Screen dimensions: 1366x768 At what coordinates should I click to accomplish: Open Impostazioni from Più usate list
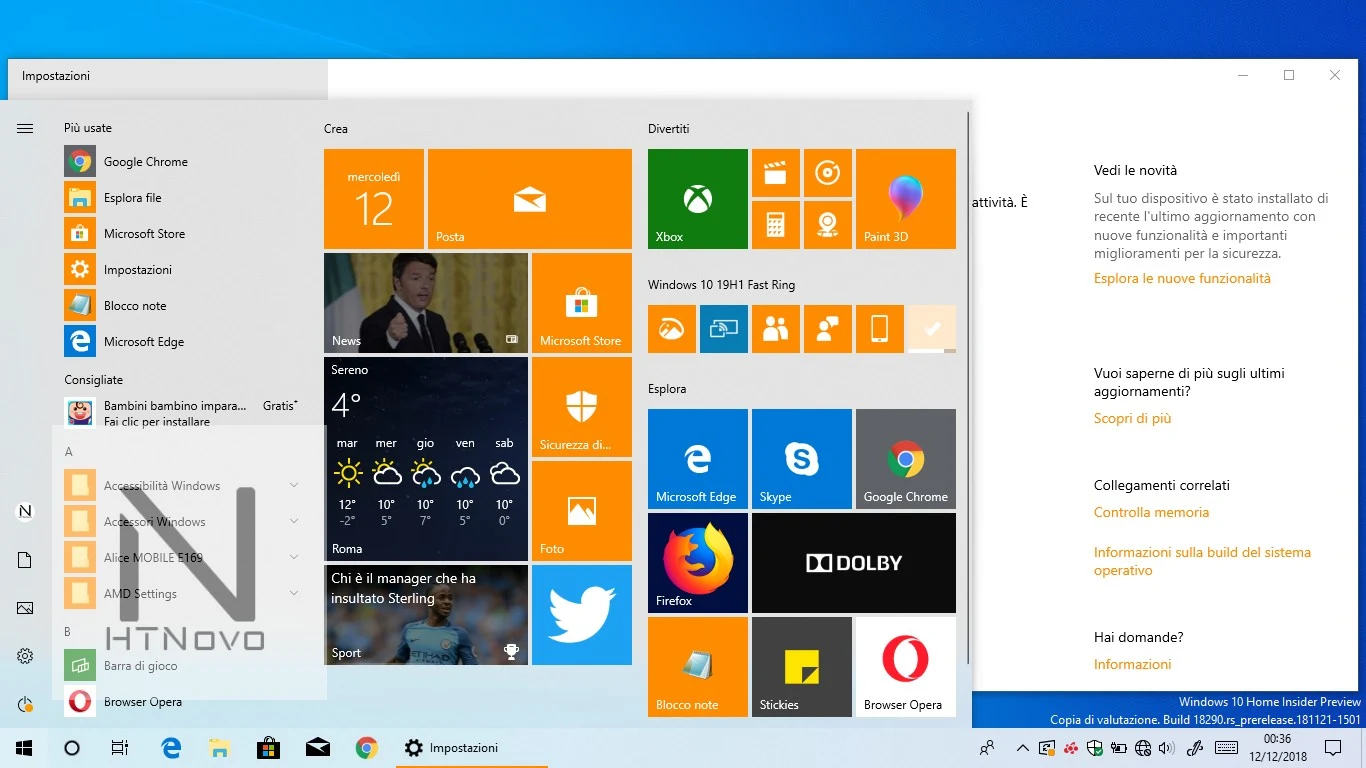click(182, 270)
